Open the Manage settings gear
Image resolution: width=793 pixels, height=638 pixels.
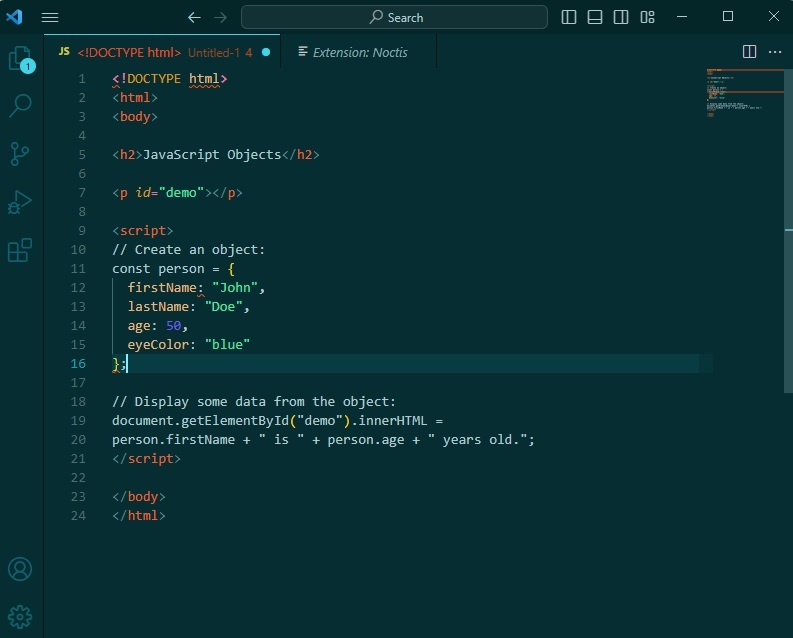coord(20,616)
